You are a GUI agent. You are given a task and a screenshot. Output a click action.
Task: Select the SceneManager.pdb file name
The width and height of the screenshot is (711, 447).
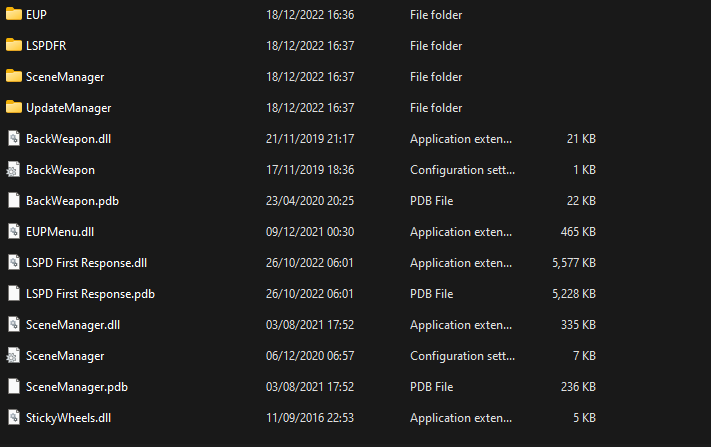pos(77,386)
